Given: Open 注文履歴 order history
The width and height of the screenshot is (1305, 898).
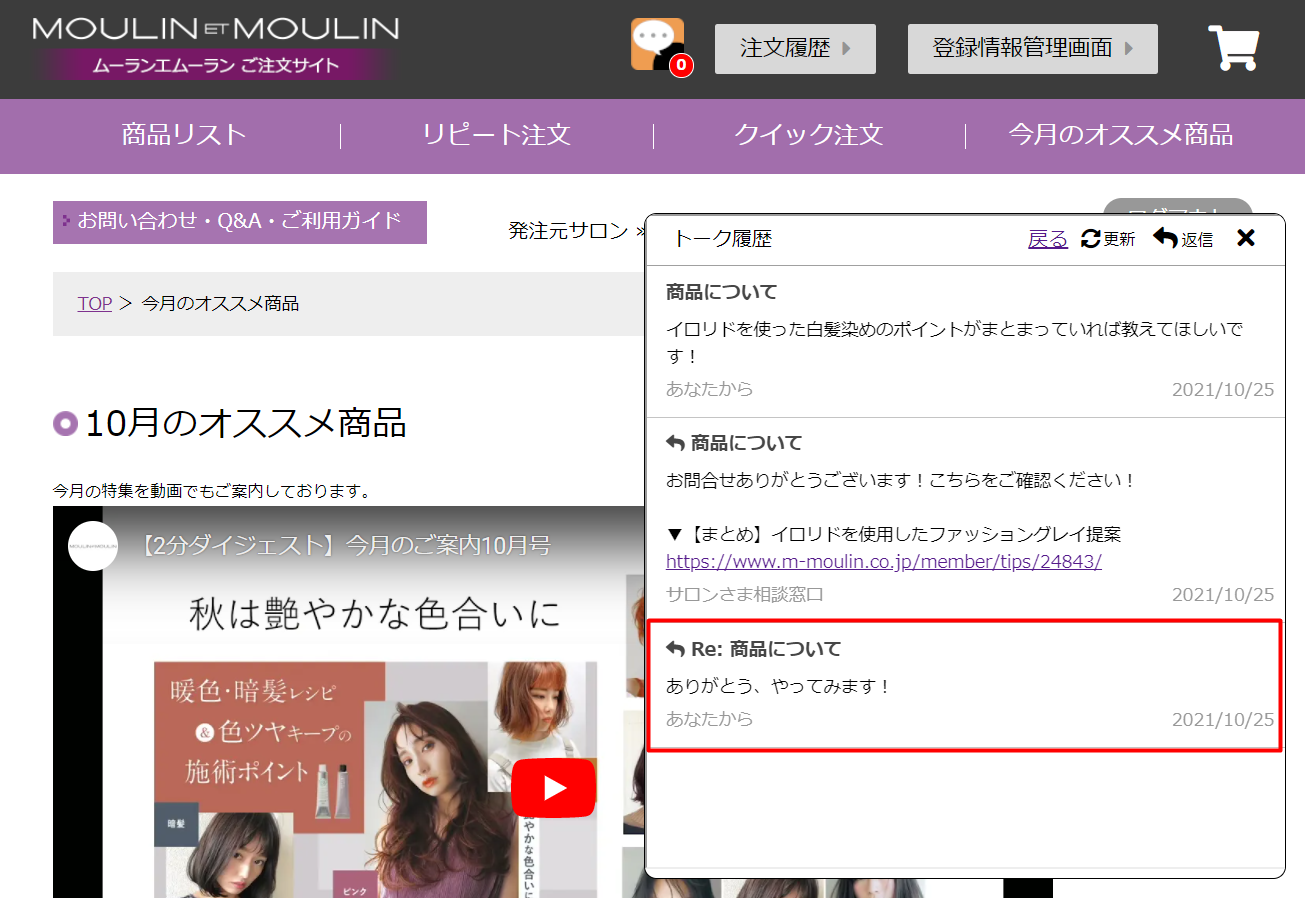Looking at the screenshot, I should (795, 49).
